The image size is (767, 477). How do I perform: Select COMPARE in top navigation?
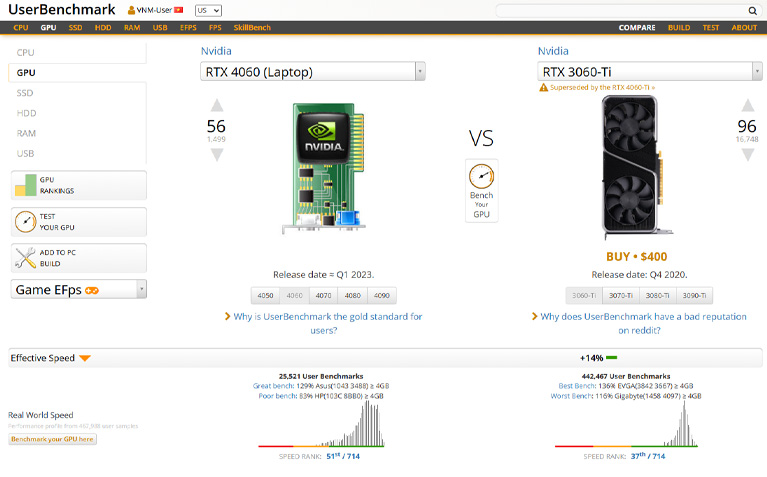637,28
